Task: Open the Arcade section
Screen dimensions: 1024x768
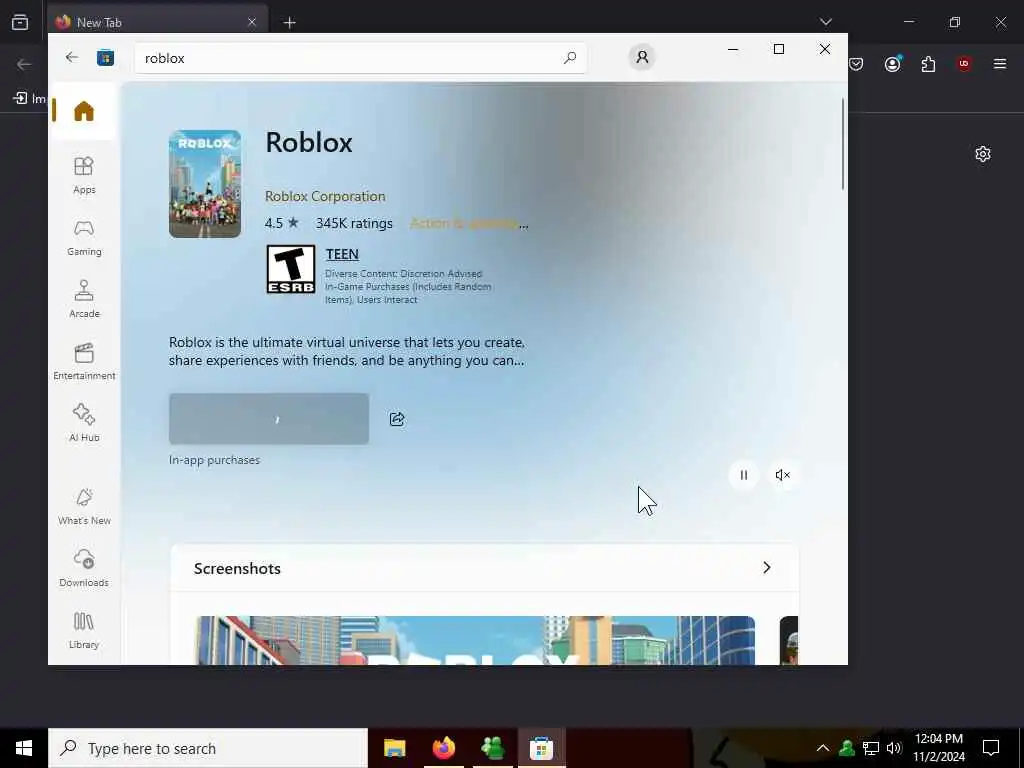Action: (x=84, y=299)
